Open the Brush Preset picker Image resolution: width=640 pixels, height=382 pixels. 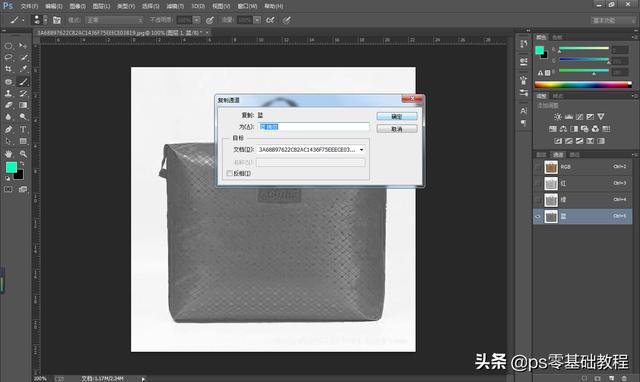click(40, 20)
